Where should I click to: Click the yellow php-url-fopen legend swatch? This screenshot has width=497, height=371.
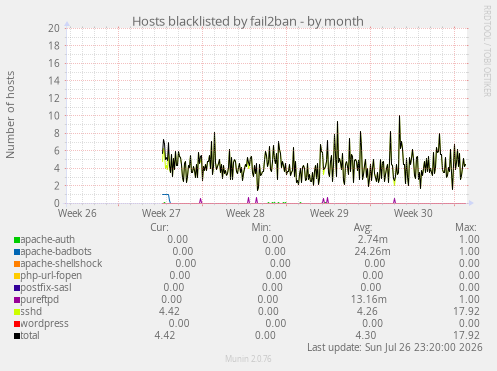(x=17, y=276)
